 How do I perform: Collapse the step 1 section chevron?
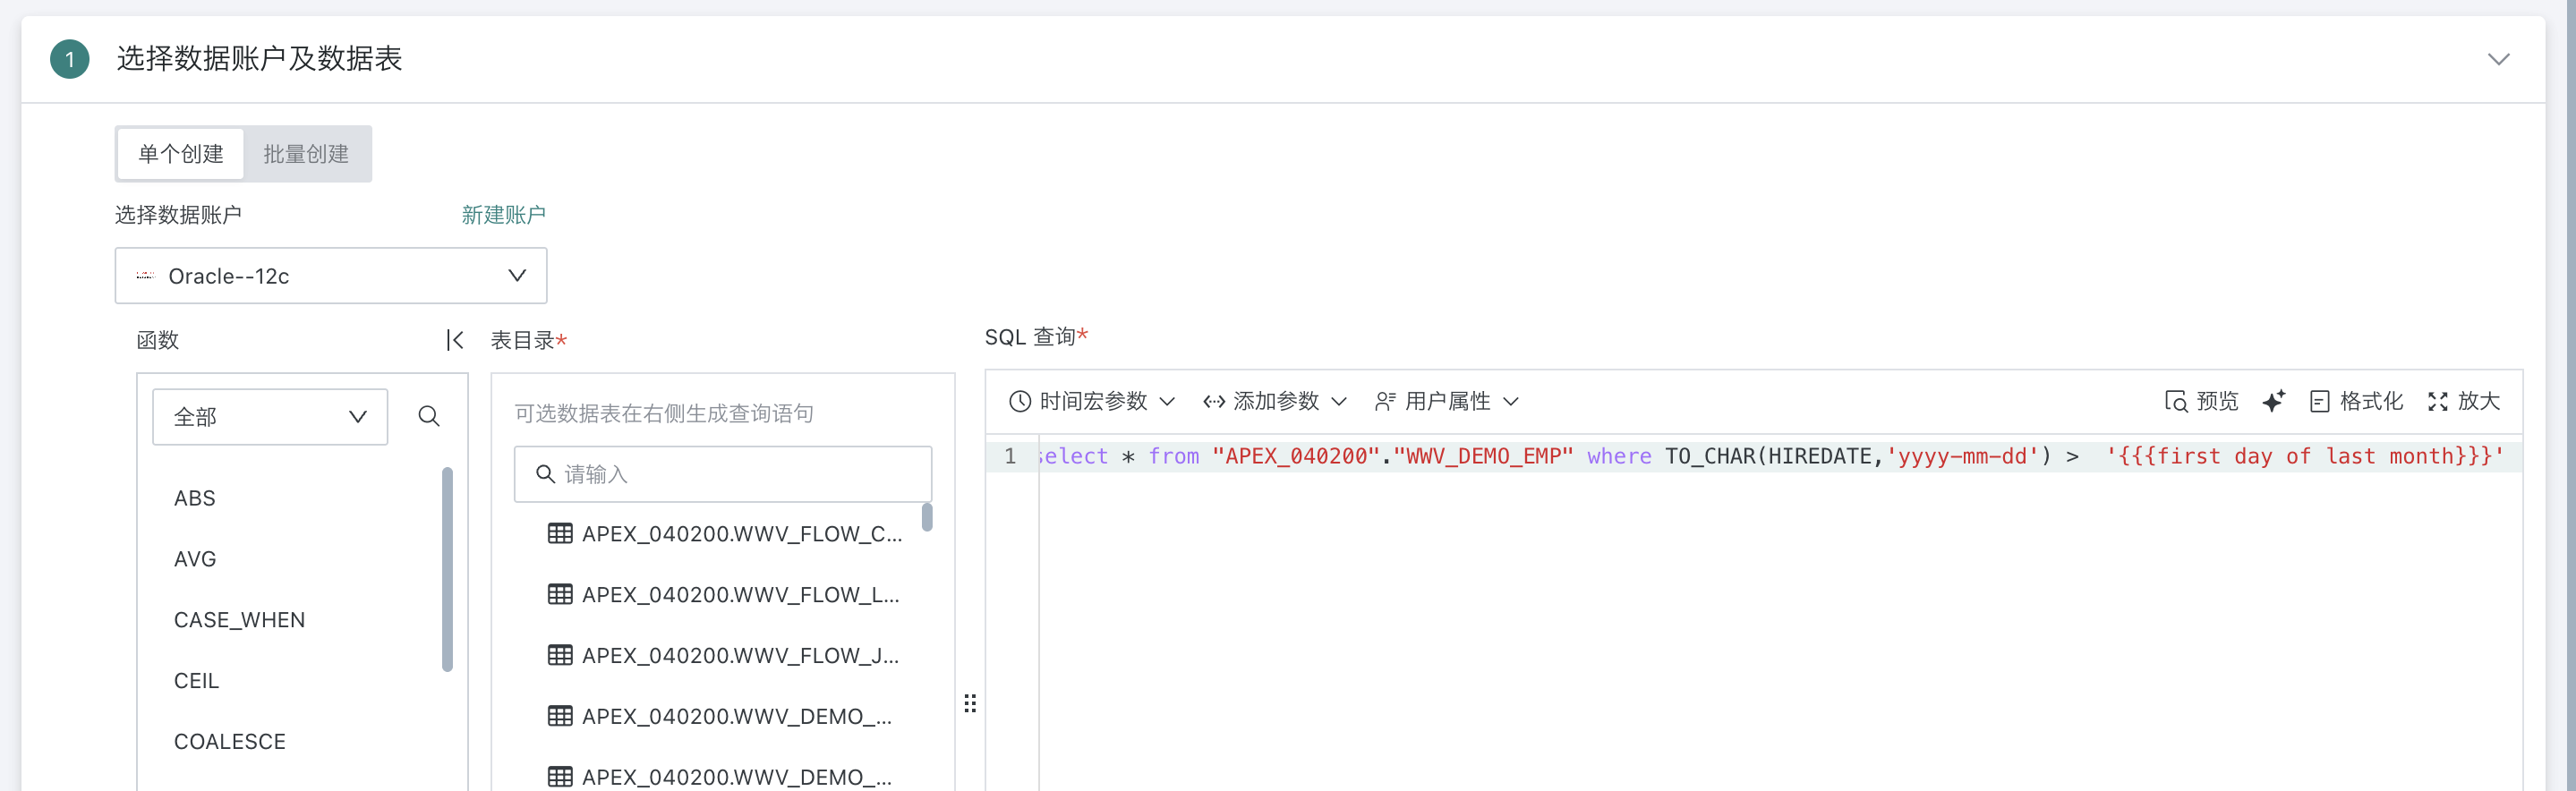tap(2498, 59)
